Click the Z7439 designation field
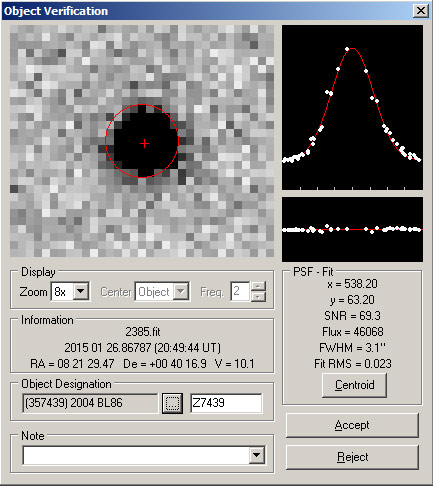The height and width of the screenshot is (486, 433). pos(226,403)
